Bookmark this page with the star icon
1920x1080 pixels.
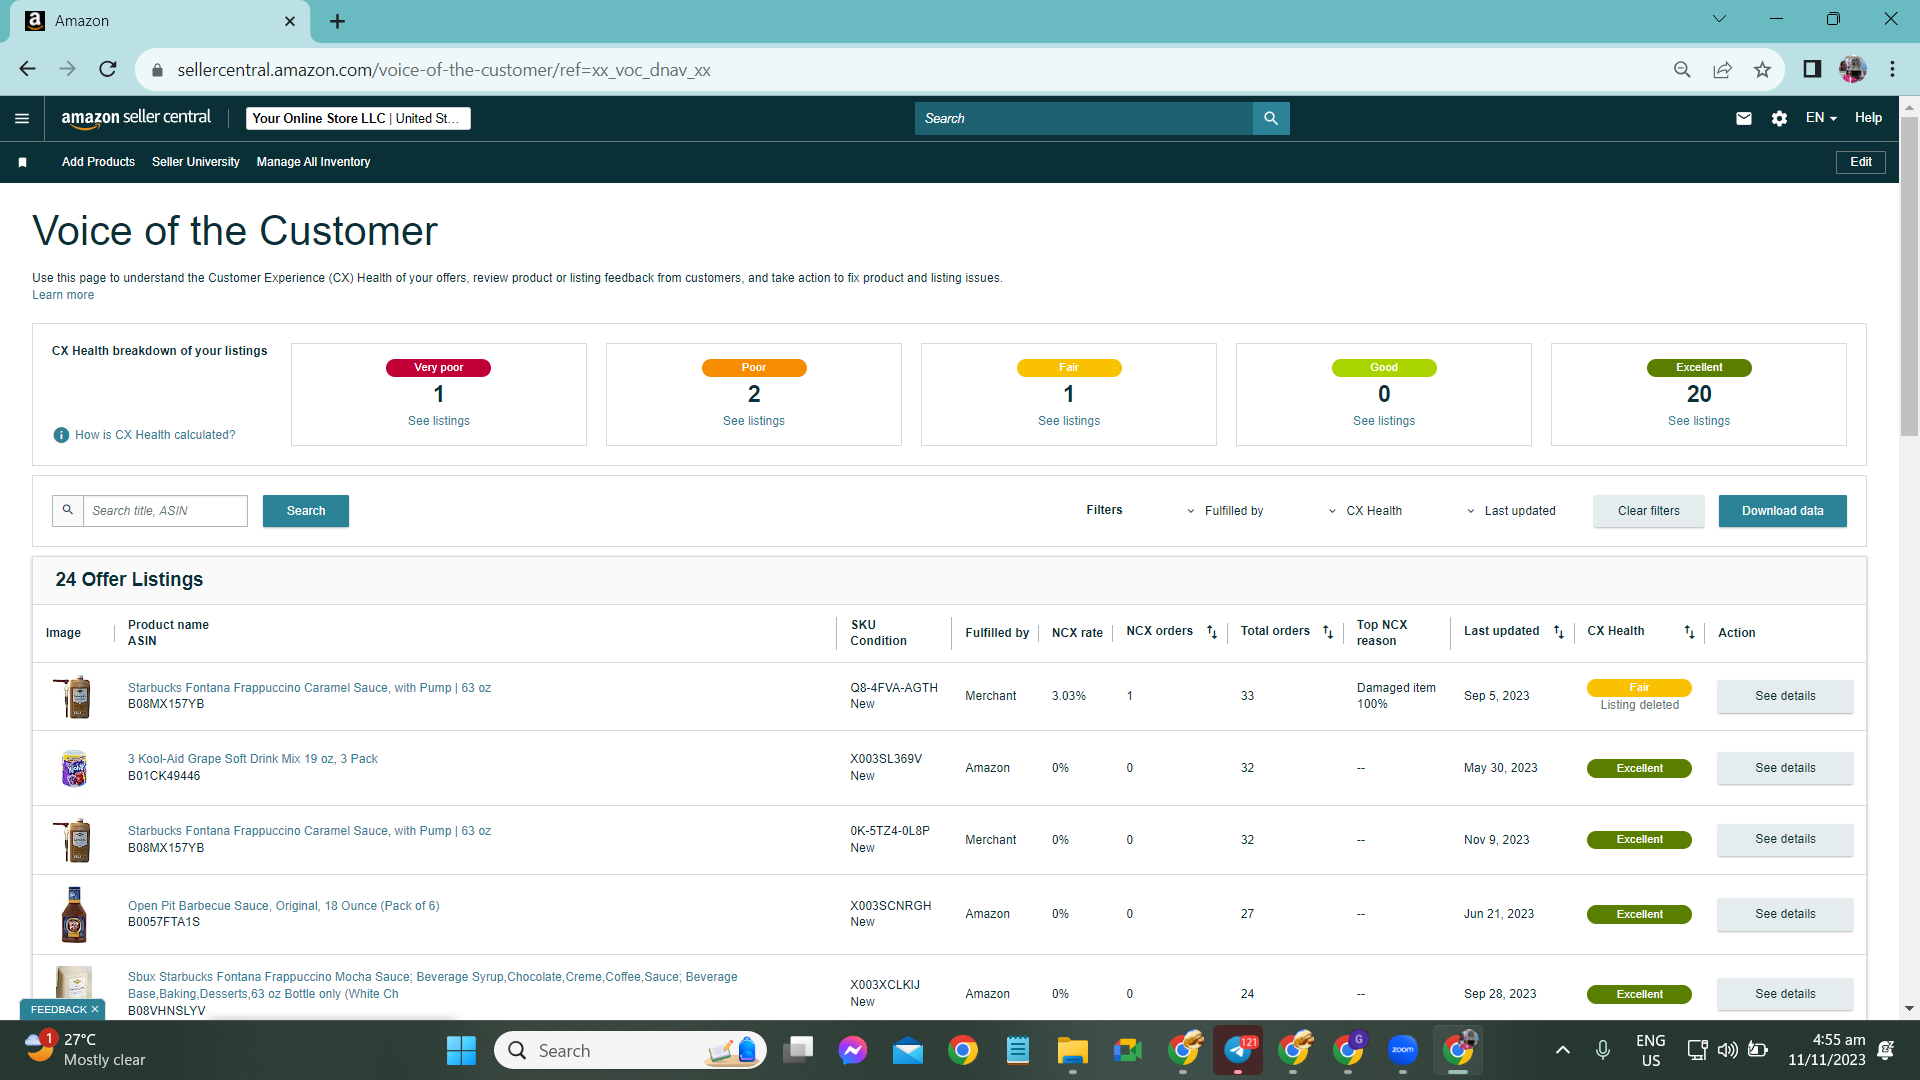click(1762, 69)
